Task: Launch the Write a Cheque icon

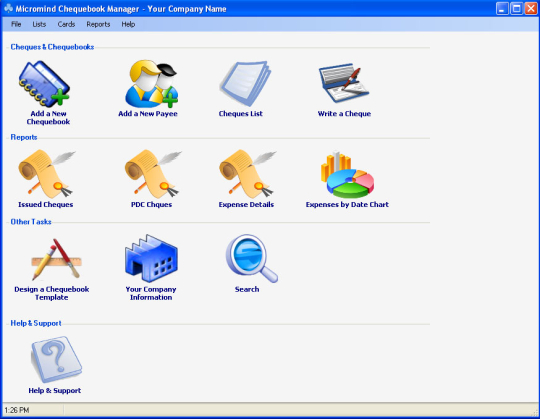Action: coord(344,83)
